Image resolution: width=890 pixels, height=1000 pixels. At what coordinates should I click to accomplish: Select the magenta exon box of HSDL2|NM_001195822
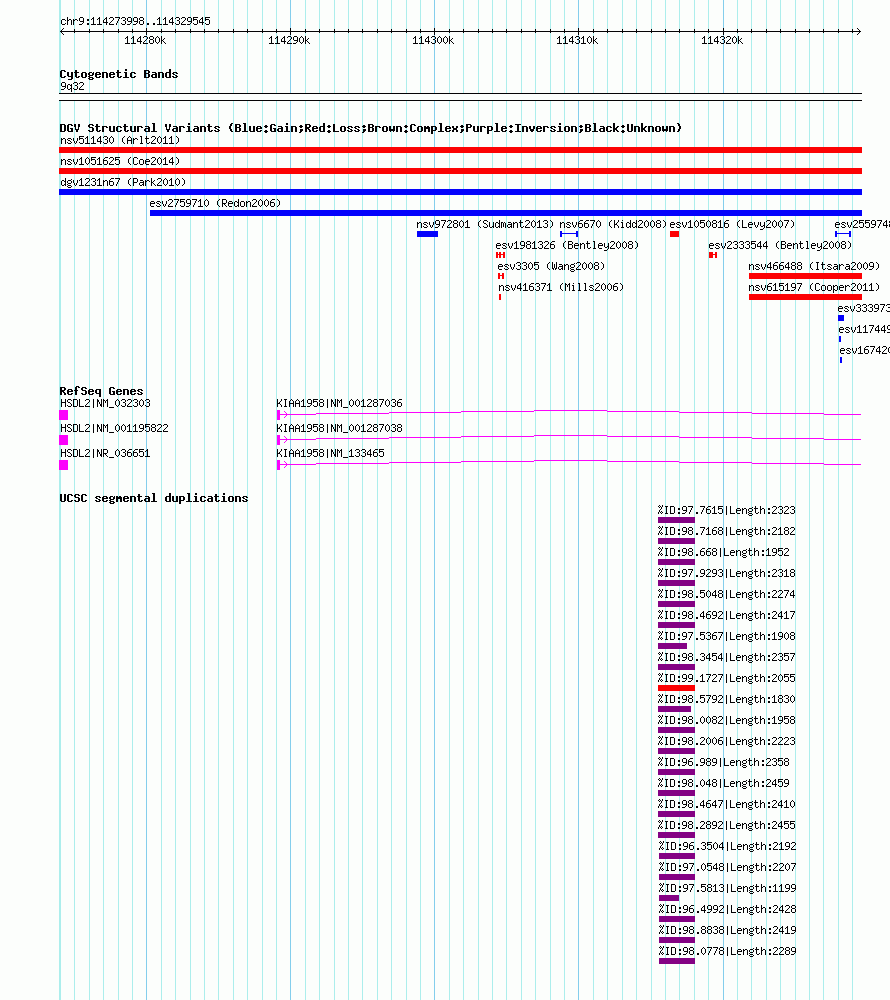click(x=64, y=440)
